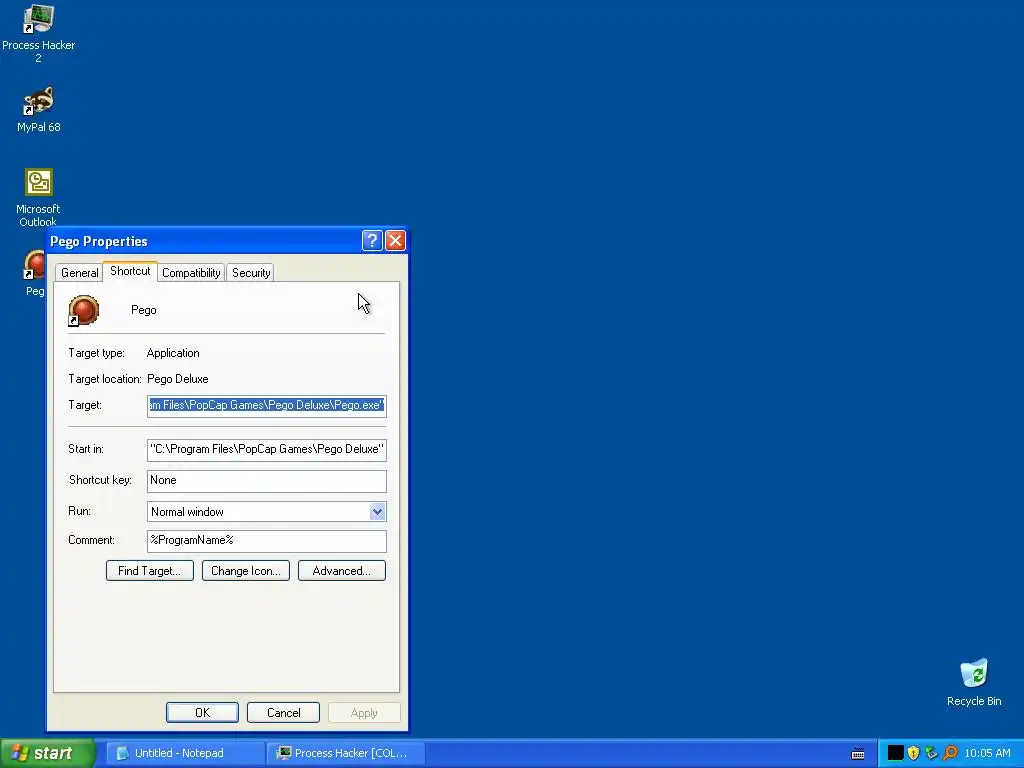Click the Application target type value
Screen dimensions: 1024x768
[173, 353]
